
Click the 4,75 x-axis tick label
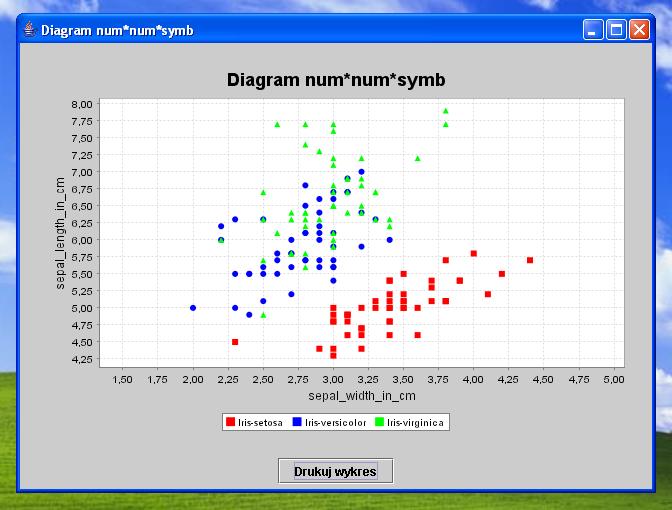[579, 379]
